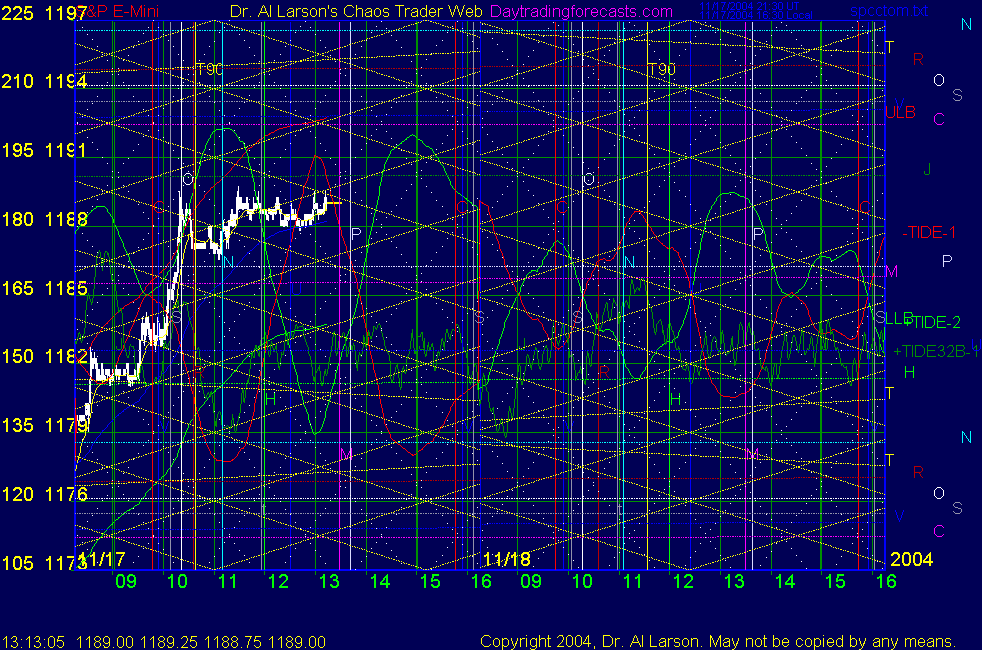Select the "11/17" date label on the chart
982x650 pixels.
[x=102, y=559]
